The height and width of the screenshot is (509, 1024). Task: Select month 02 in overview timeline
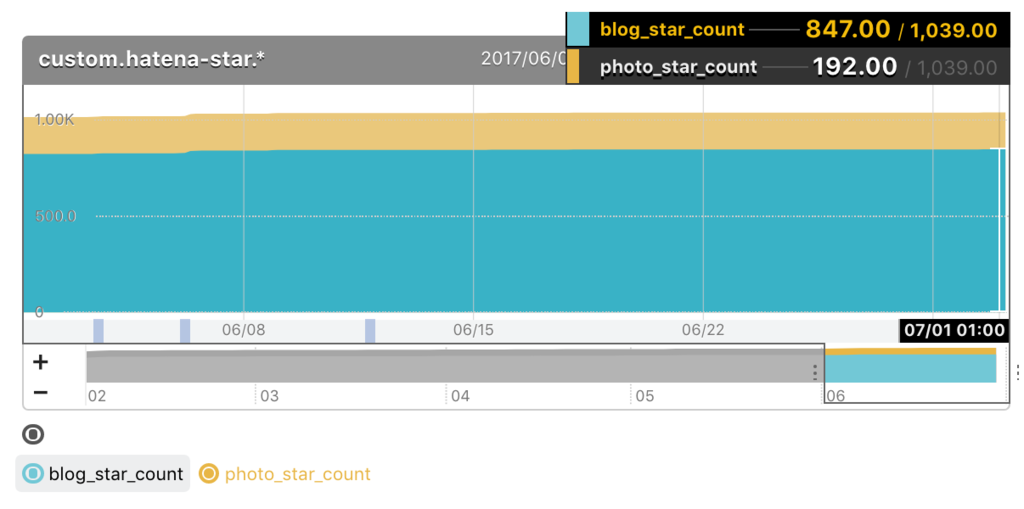97,396
